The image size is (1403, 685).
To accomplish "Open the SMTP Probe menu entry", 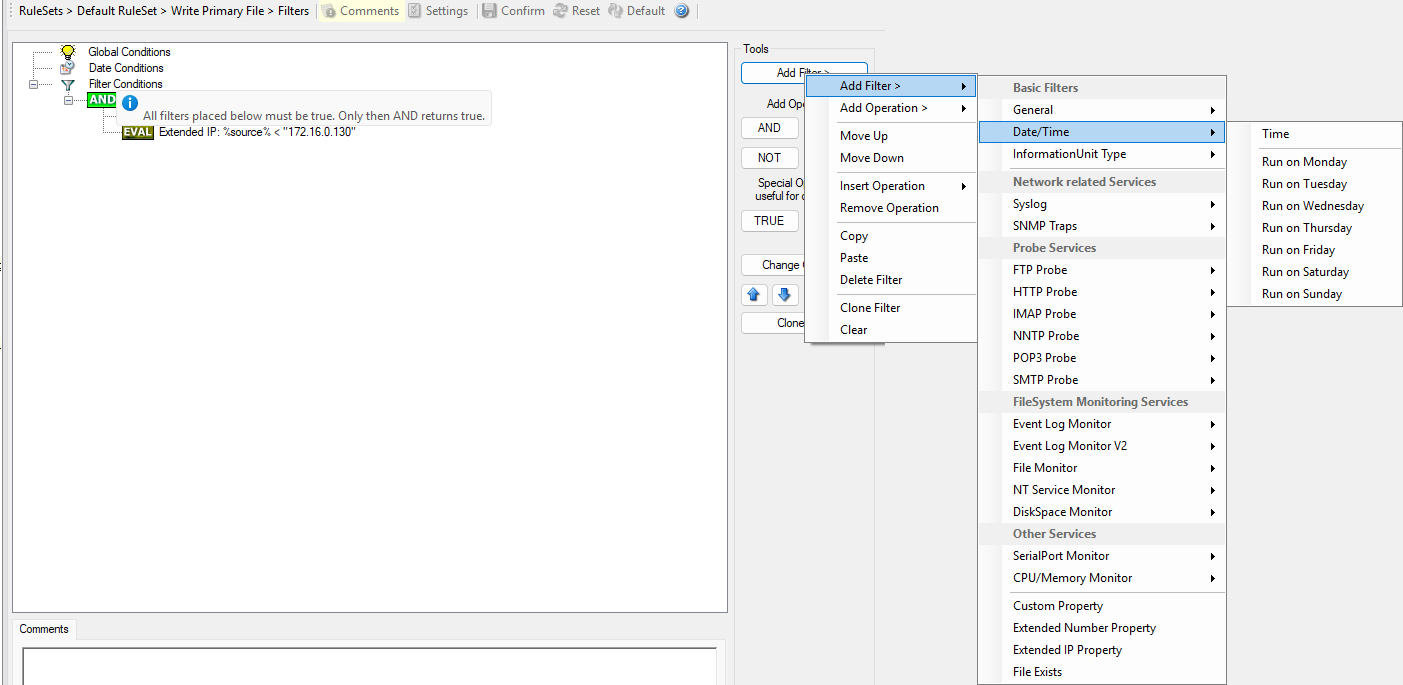I will click(1101, 380).
